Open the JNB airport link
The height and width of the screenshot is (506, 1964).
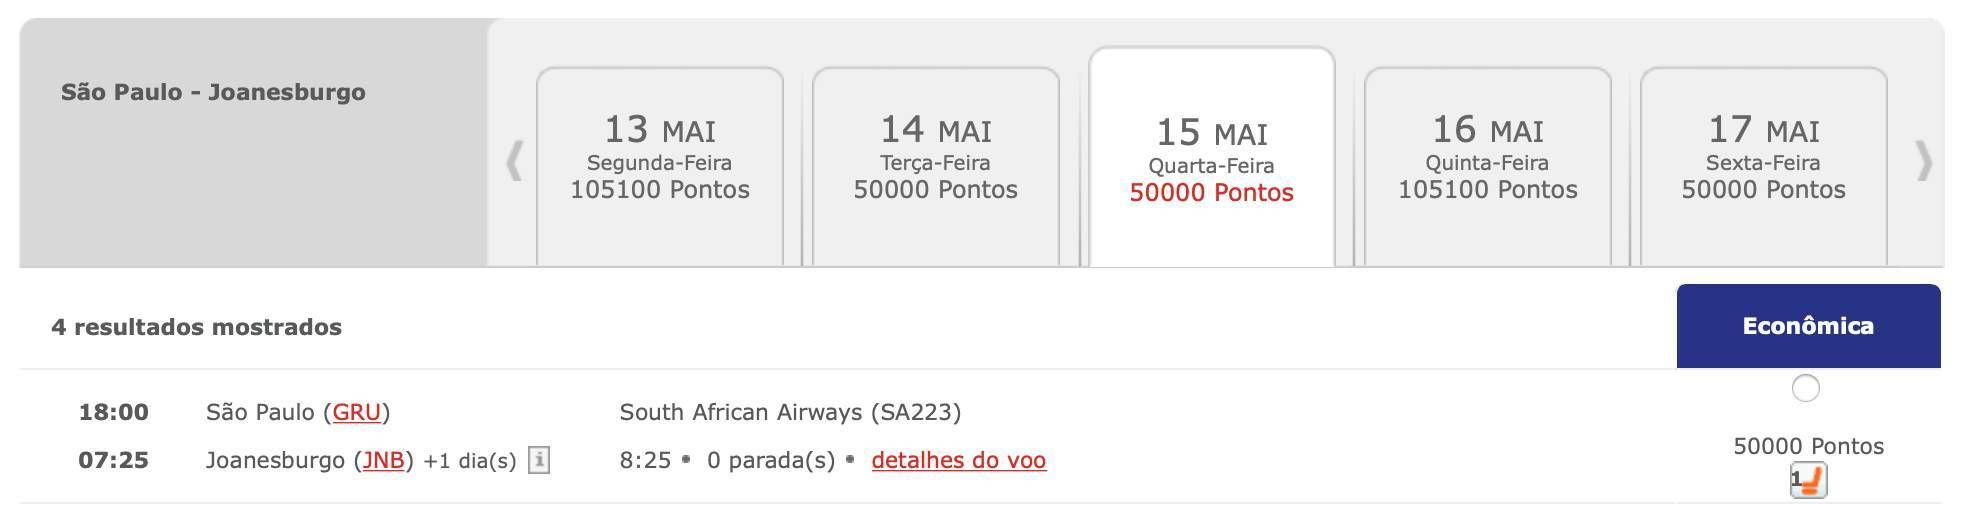coord(383,460)
